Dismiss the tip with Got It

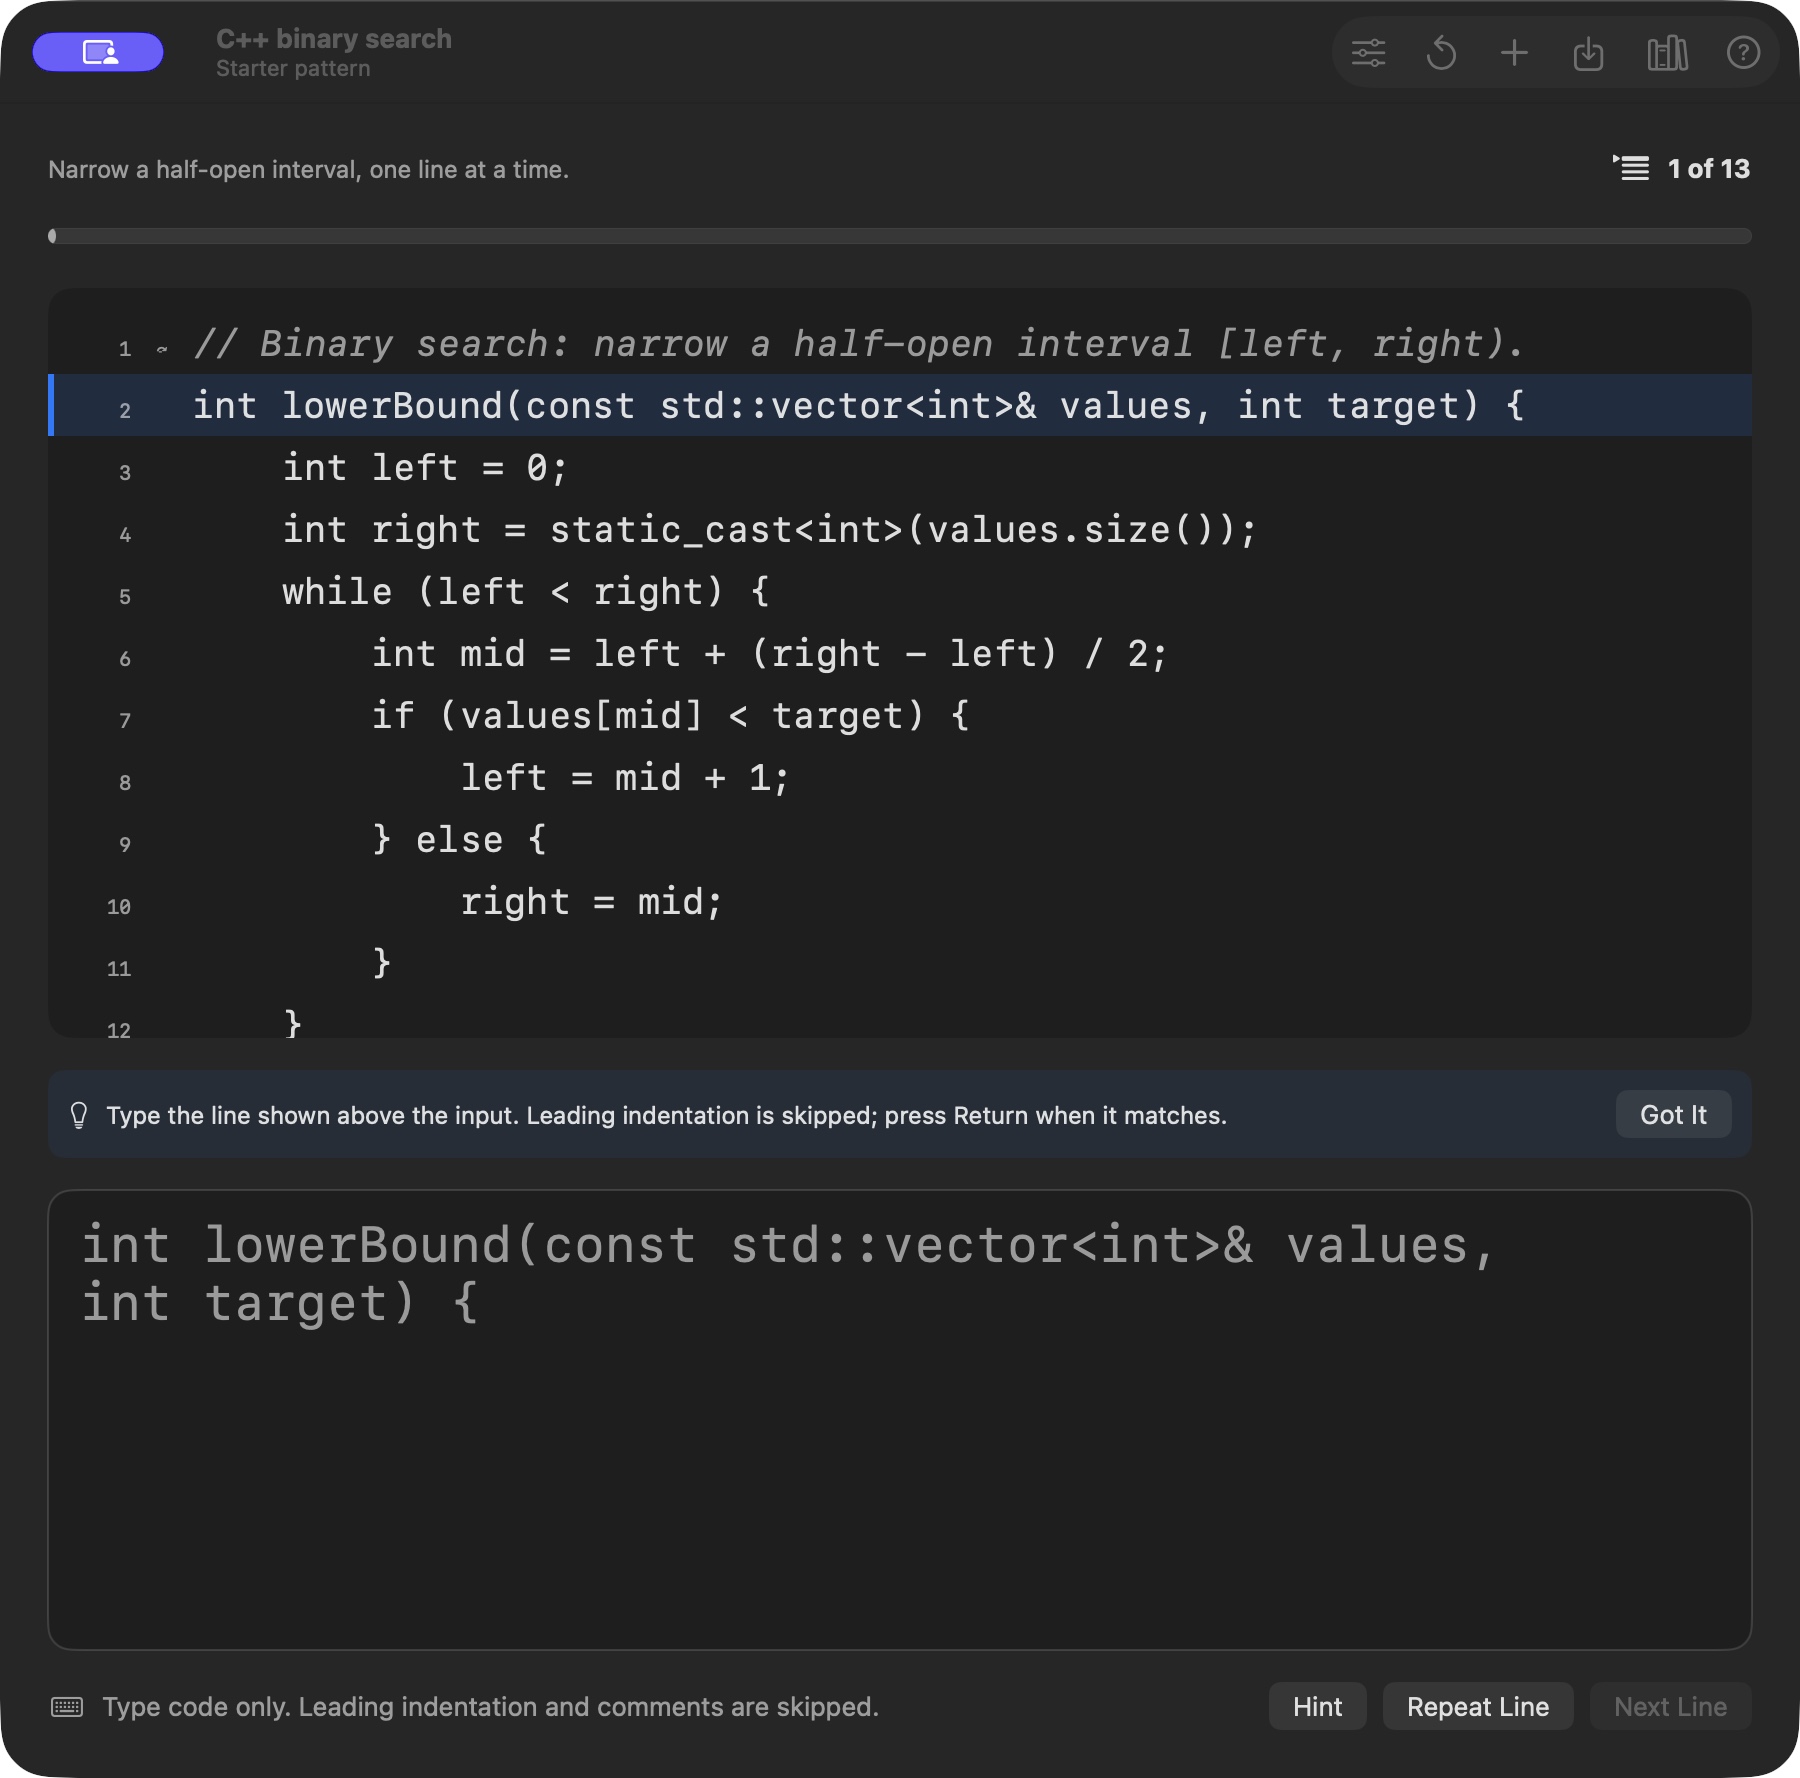(1673, 1114)
